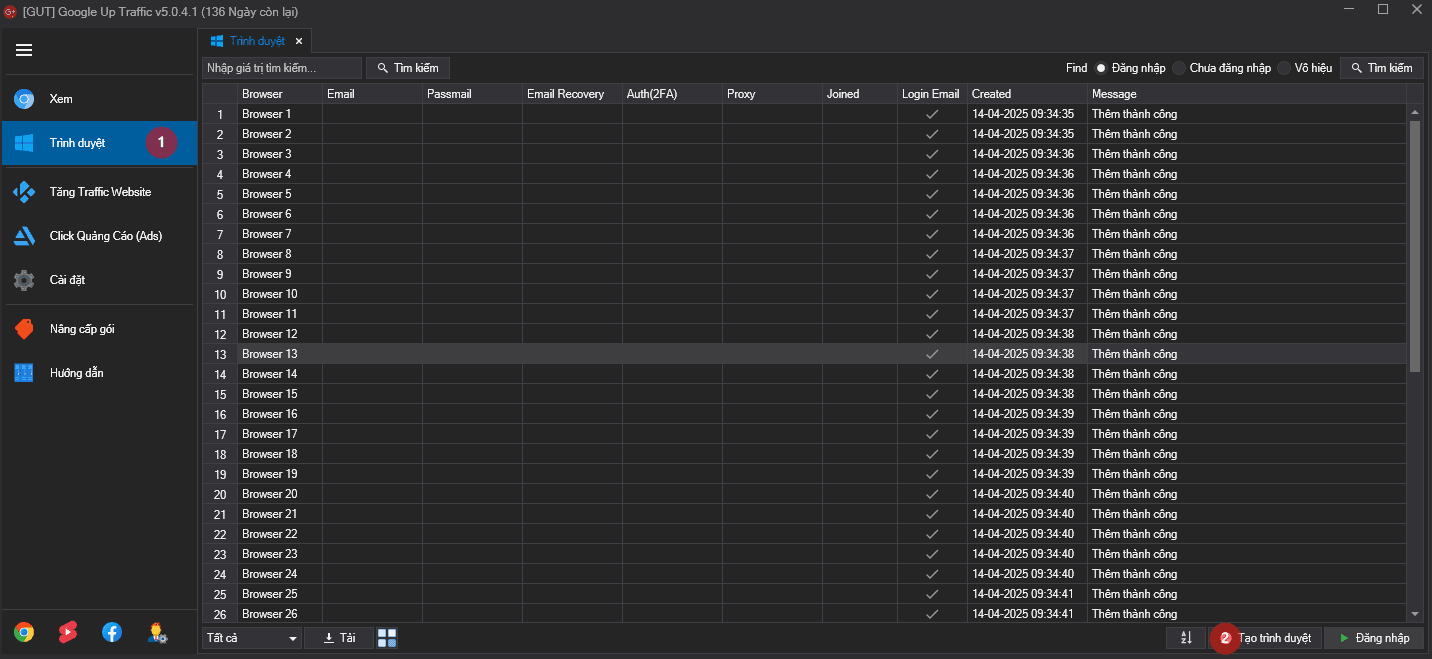This screenshot has width=1432, height=659.
Task: Open the Xem section icon
Action: pyautogui.click(x=24, y=99)
